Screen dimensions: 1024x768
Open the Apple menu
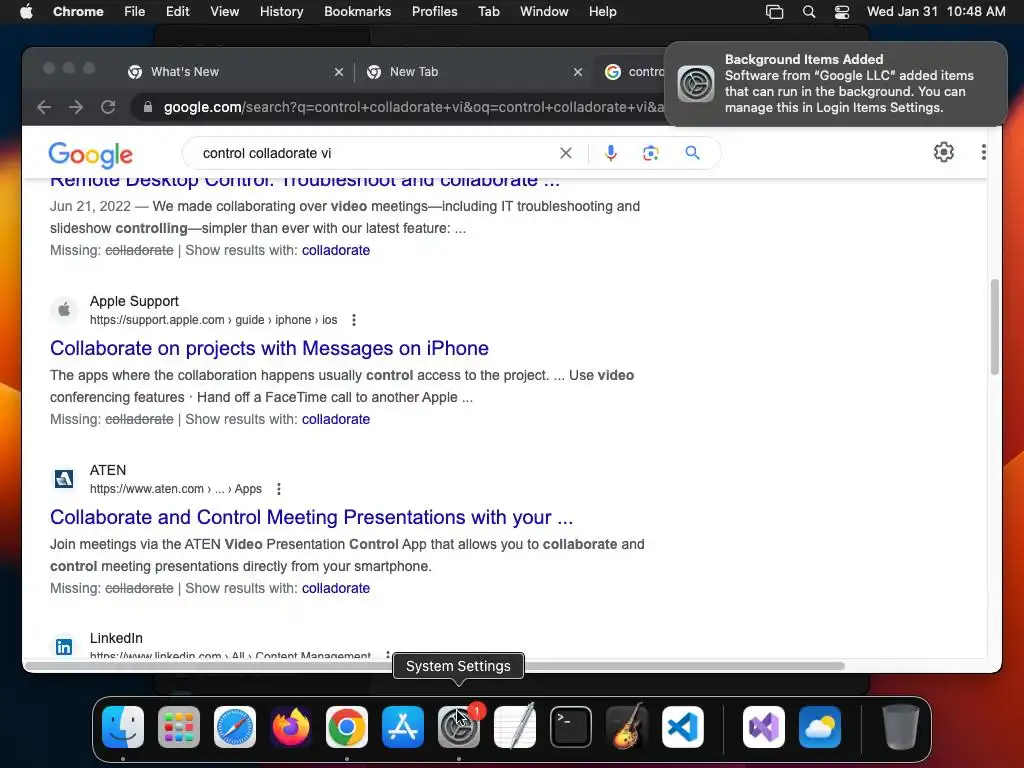pyautogui.click(x=26, y=11)
